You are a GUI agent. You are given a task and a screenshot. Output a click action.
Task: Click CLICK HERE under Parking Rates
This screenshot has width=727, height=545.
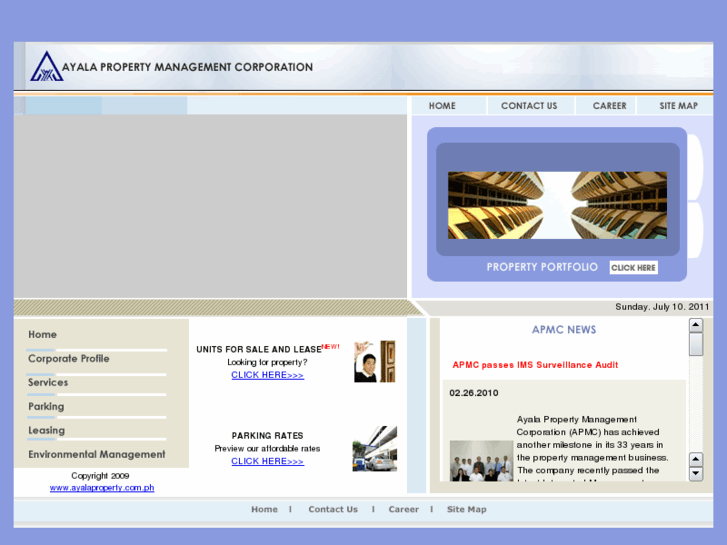[268, 462]
